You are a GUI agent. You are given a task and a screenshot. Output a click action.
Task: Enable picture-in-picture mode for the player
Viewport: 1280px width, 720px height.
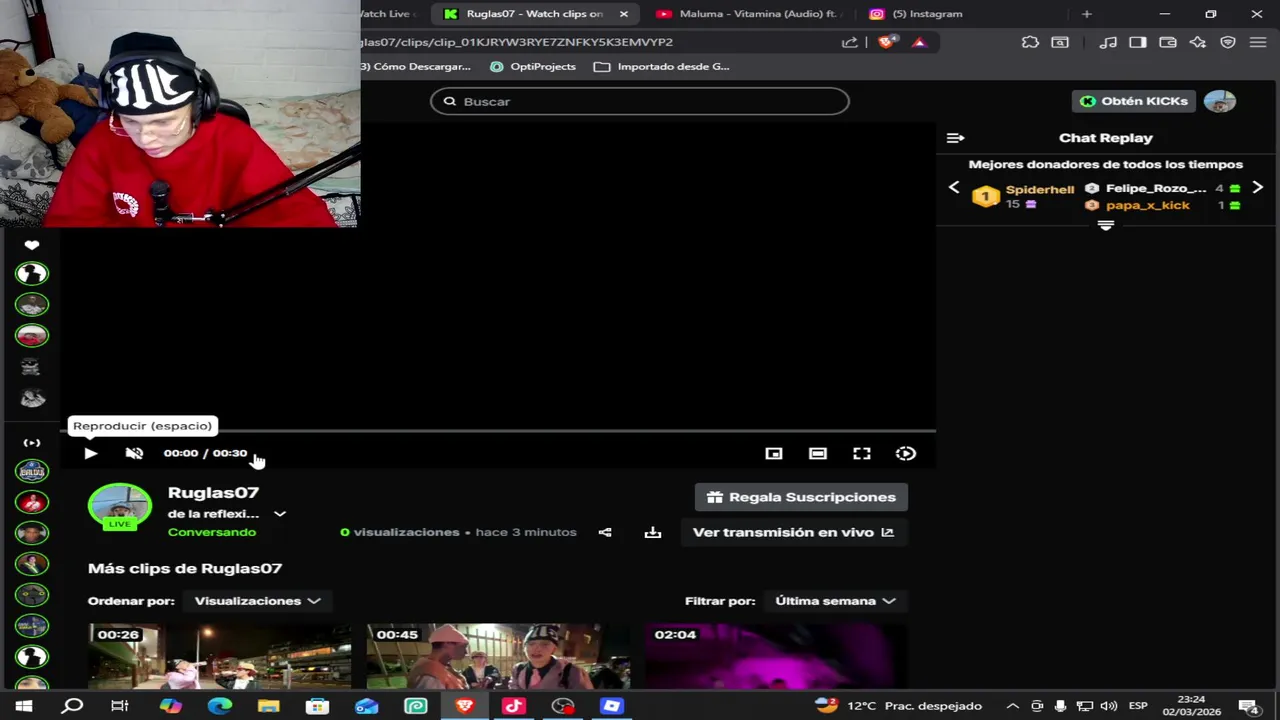tap(774, 453)
